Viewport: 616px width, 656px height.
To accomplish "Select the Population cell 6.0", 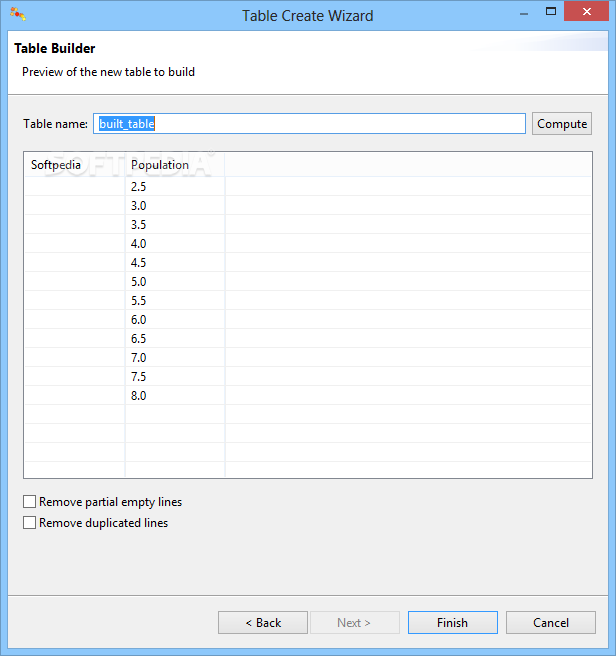I will click(x=175, y=320).
